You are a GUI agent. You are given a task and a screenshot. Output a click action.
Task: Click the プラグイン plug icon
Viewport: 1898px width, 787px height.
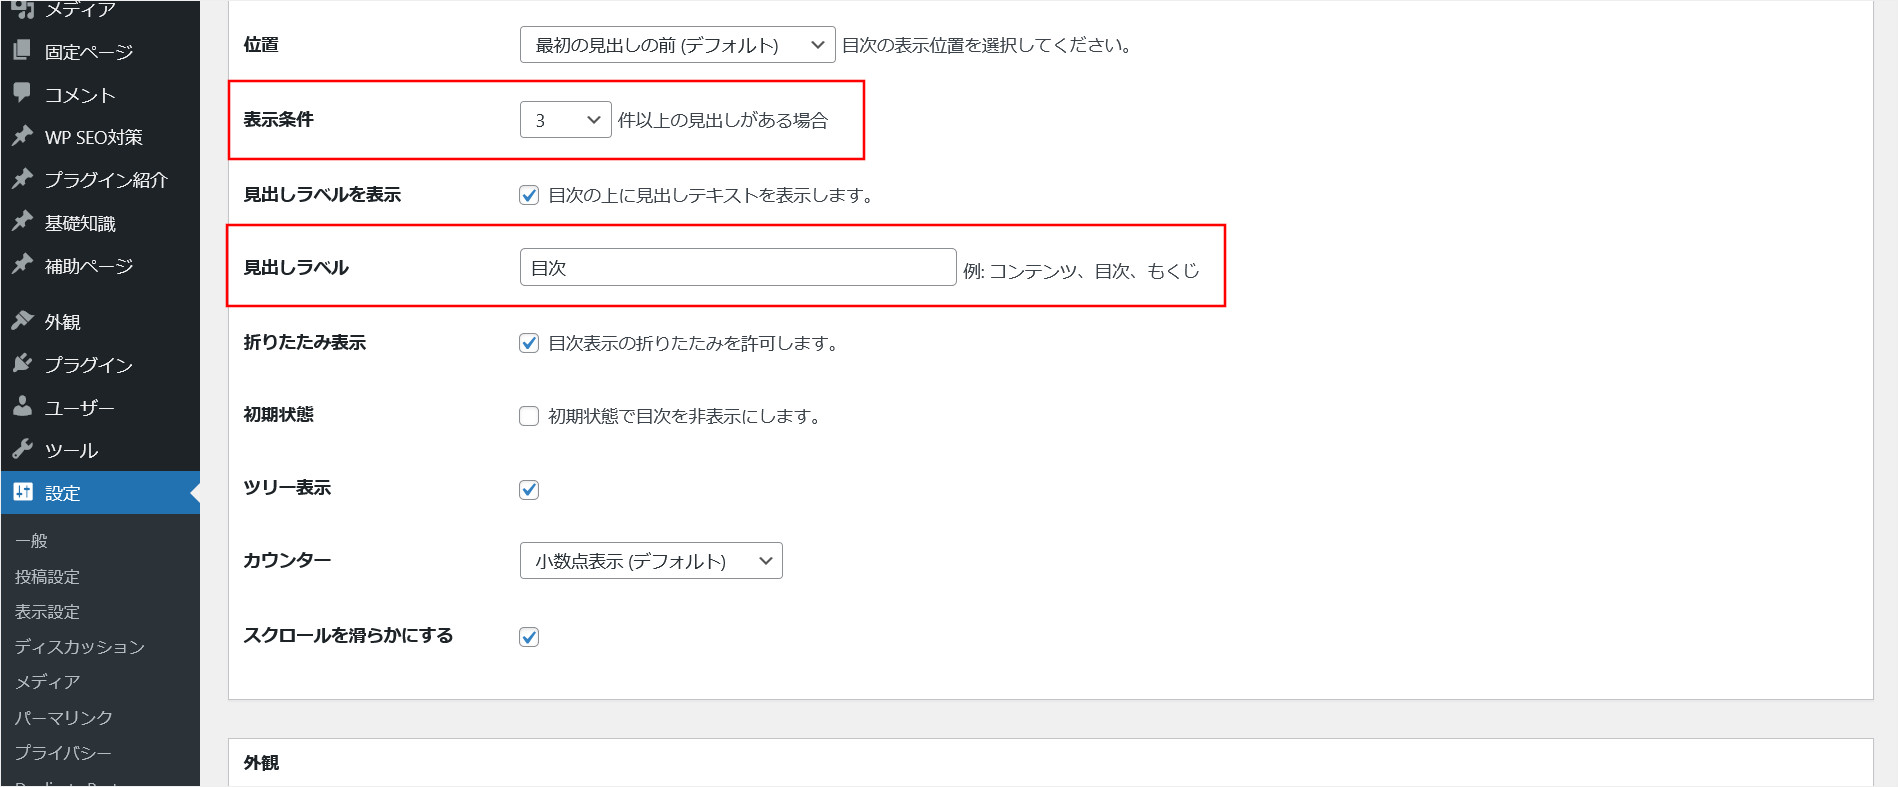[22, 364]
